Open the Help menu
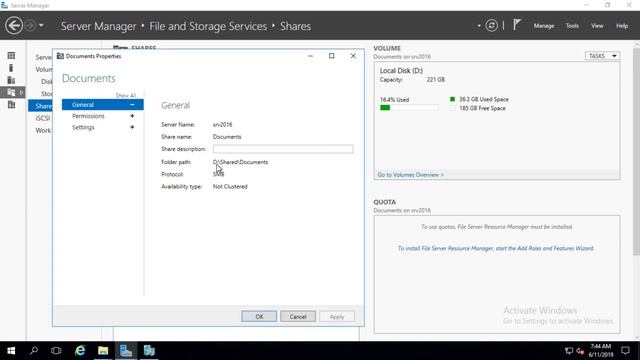640x360 pixels. (622, 26)
